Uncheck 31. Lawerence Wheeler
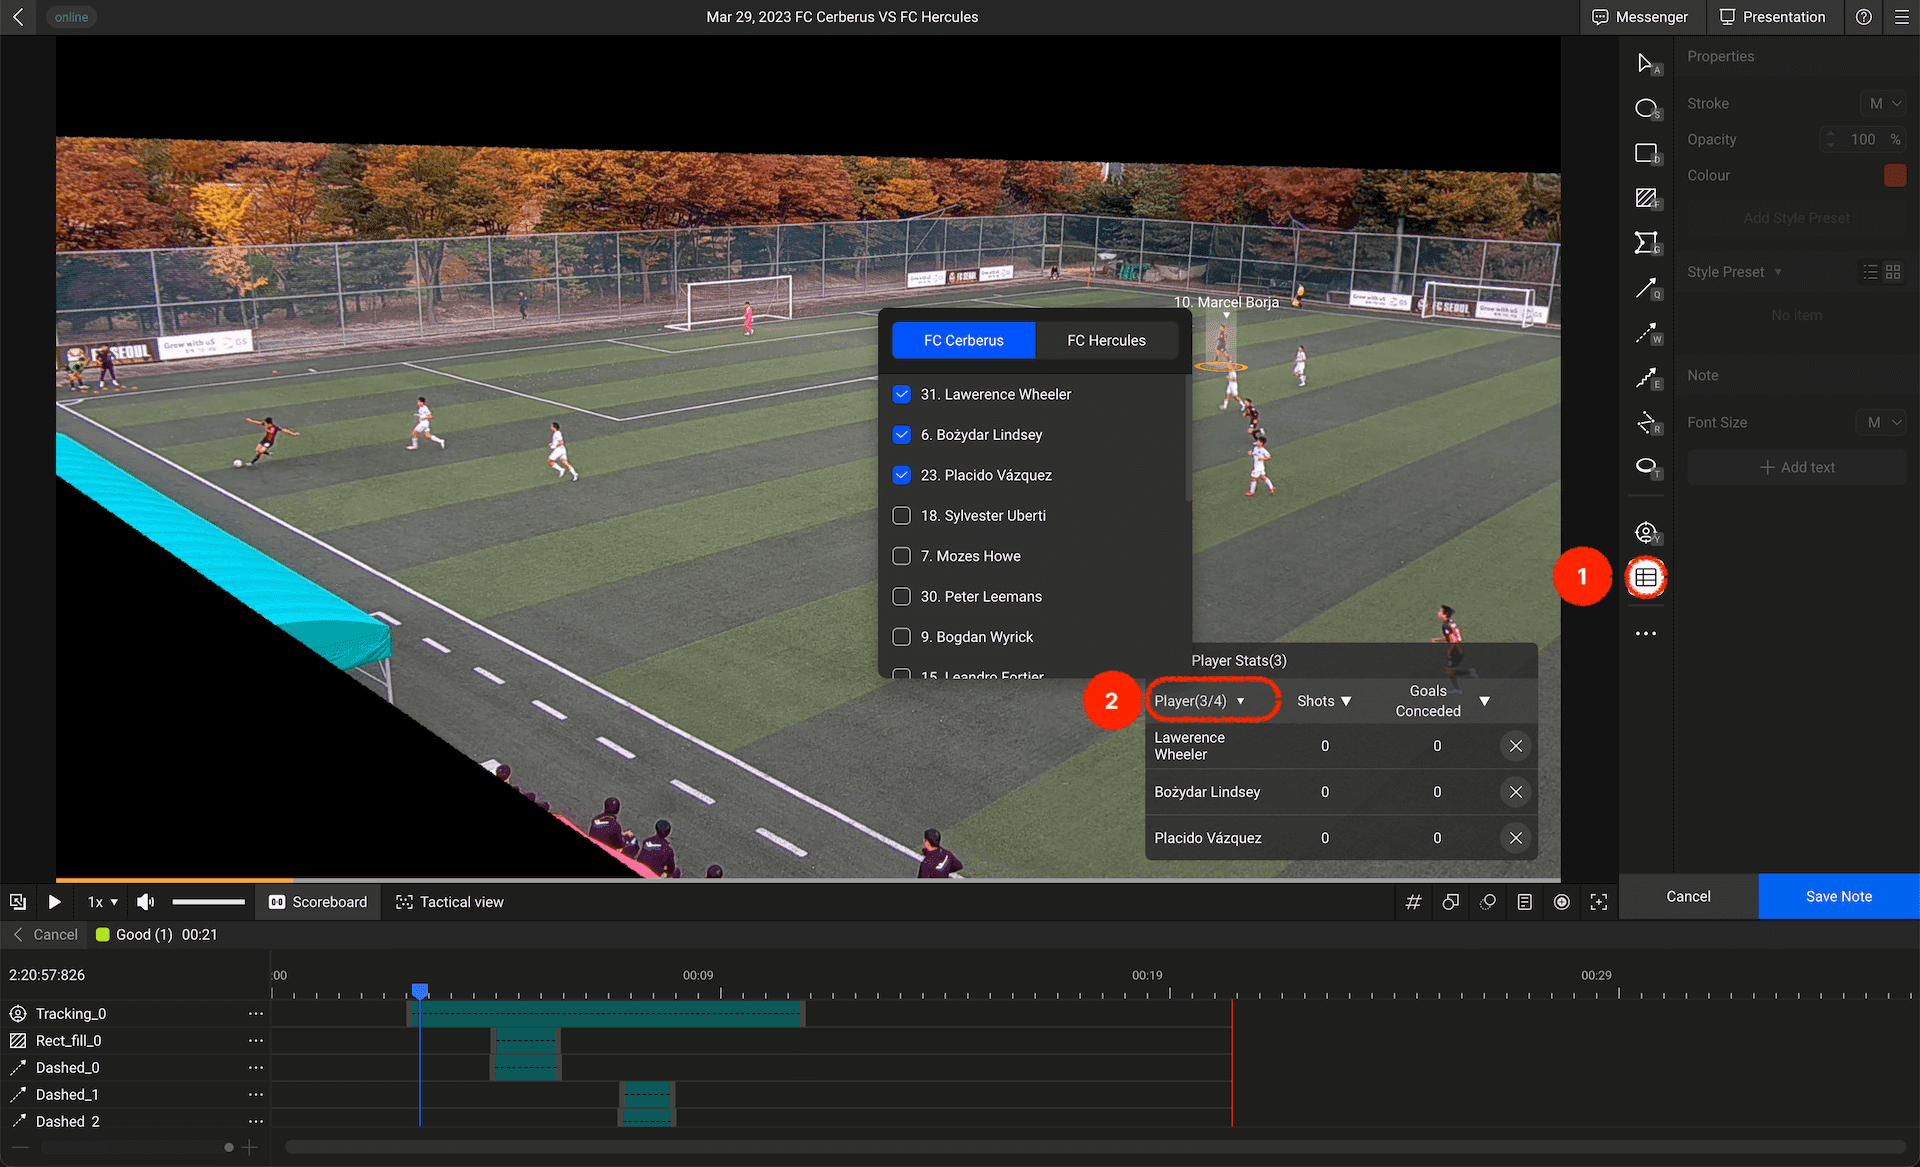 (901, 394)
